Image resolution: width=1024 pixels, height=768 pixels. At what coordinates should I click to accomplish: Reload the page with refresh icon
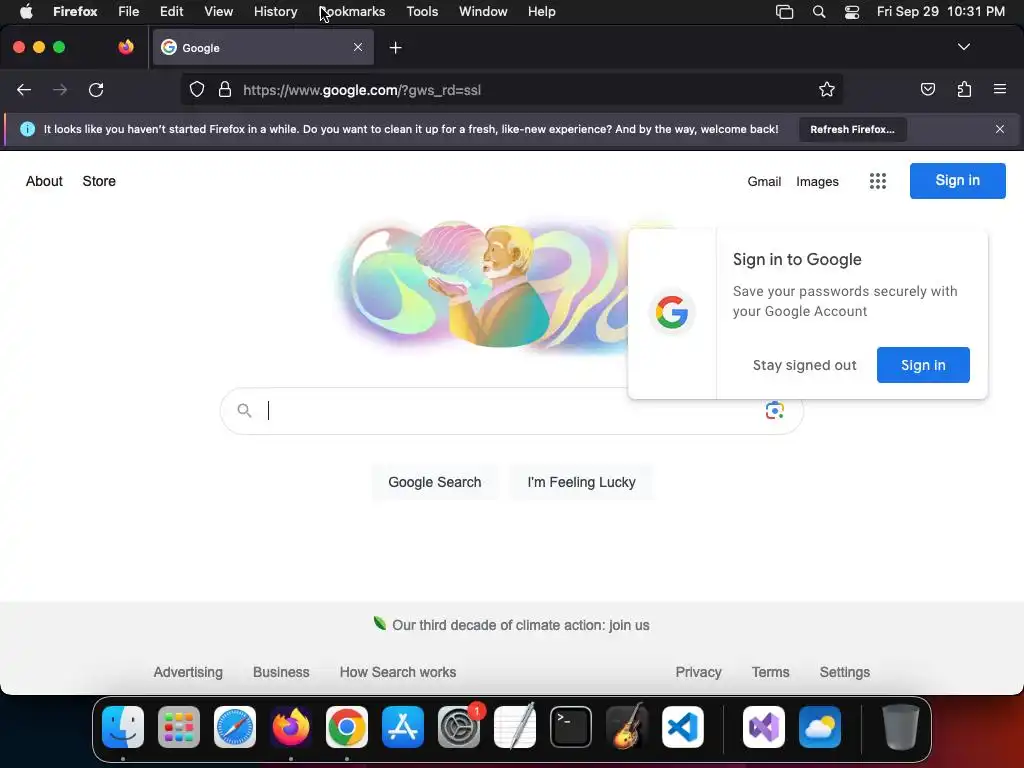[96, 89]
